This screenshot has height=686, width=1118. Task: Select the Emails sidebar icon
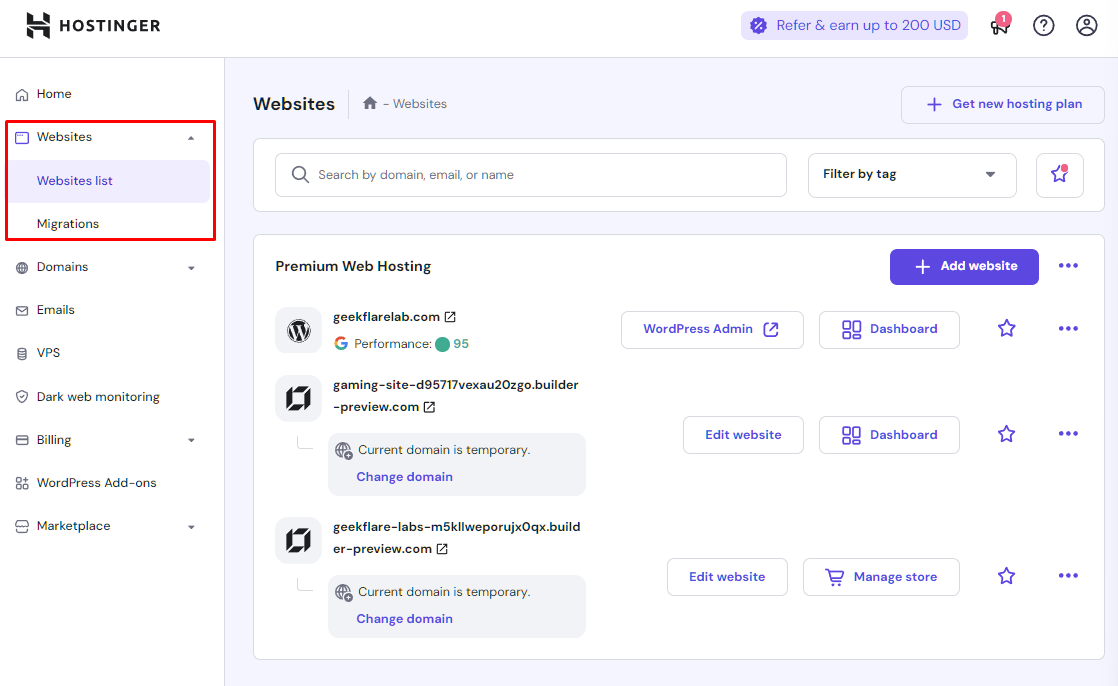click(22, 310)
